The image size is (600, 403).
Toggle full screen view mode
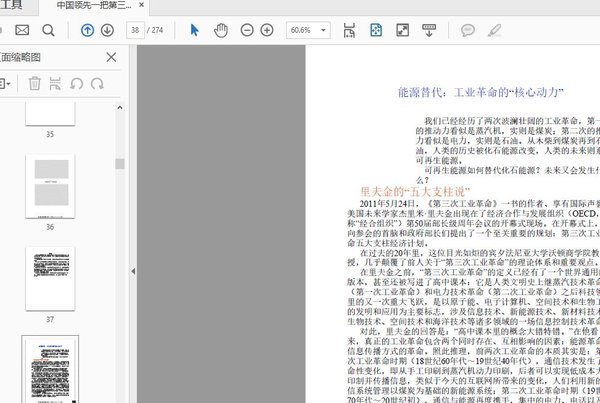click(402, 31)
